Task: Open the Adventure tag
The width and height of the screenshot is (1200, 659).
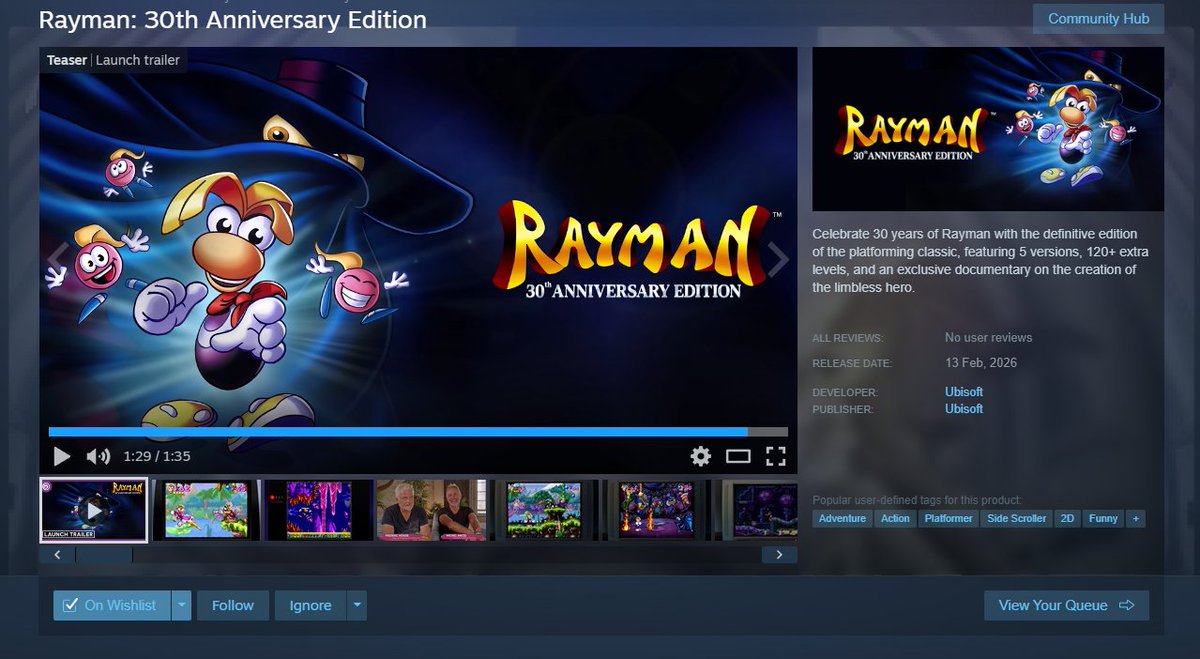Action: point(842,518)
